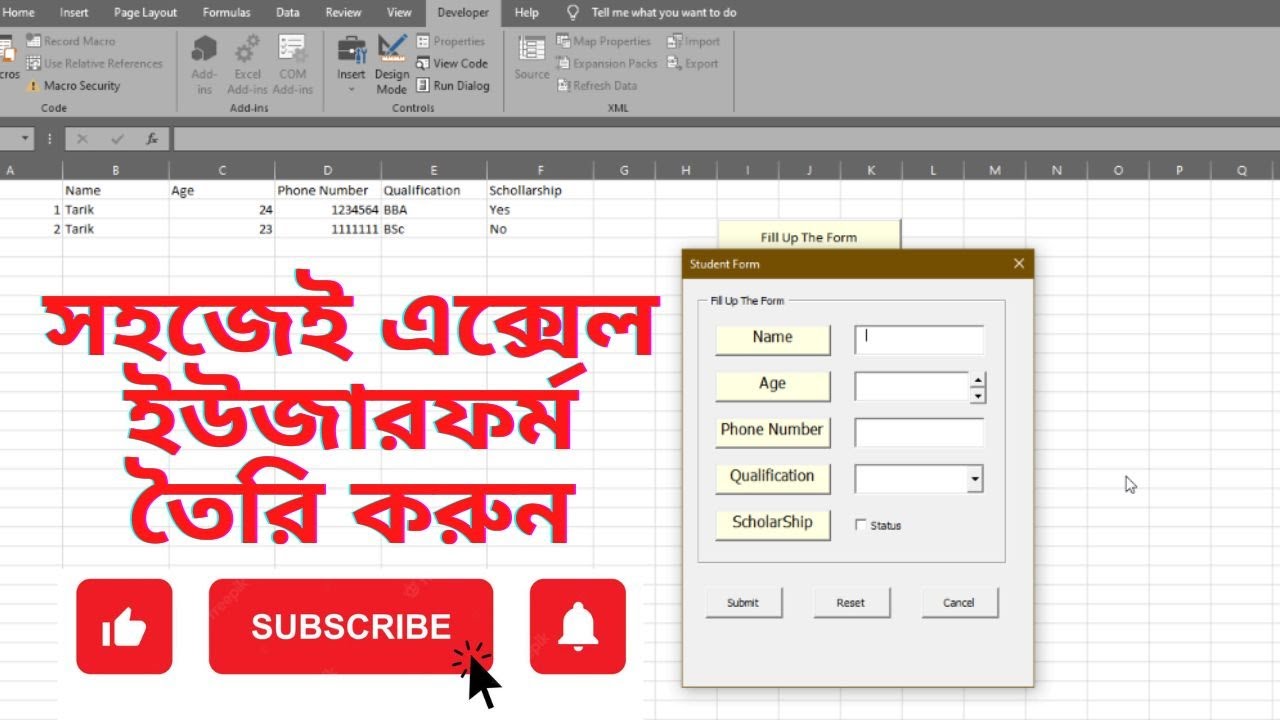Screen dimensions: 1280x720
Task: Click the thumbs-up like icon
Action: (x=124, y=627)
